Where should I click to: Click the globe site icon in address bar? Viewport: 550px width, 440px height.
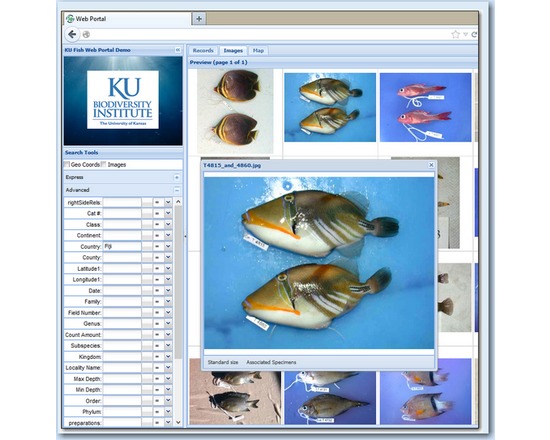pos(86,34)
